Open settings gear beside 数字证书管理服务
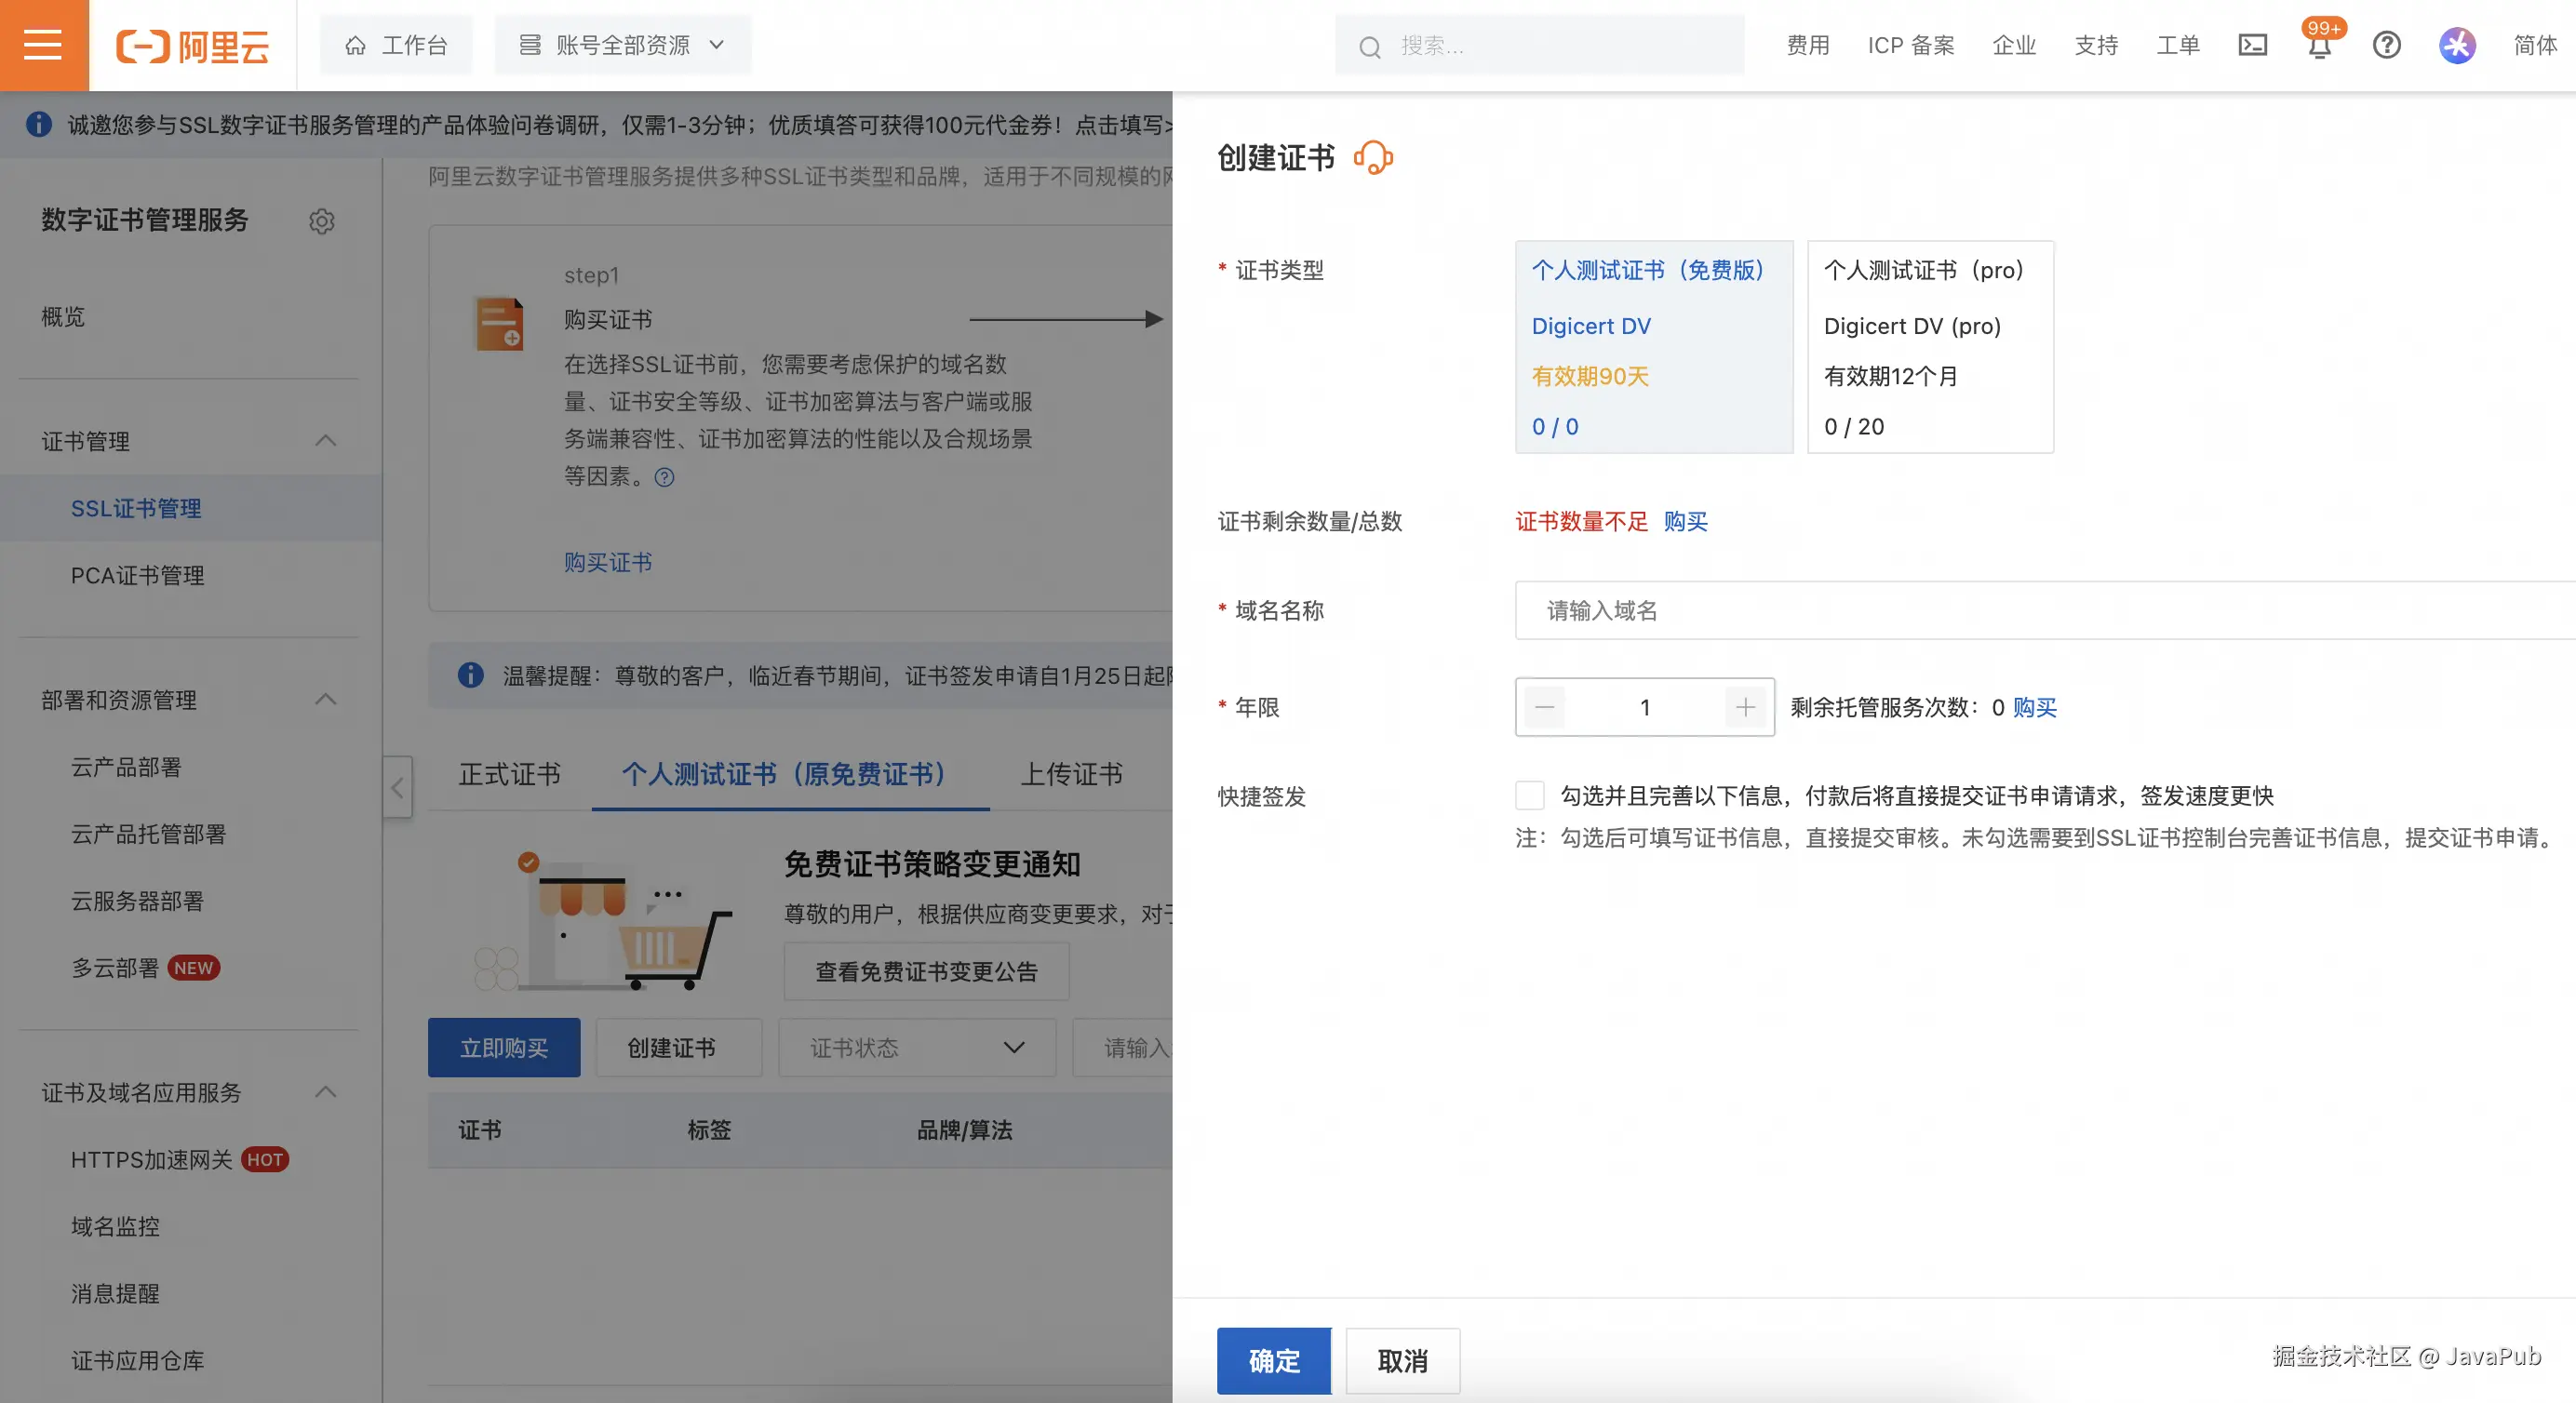Viewport: 2576px width, 1403px height. 321,221
